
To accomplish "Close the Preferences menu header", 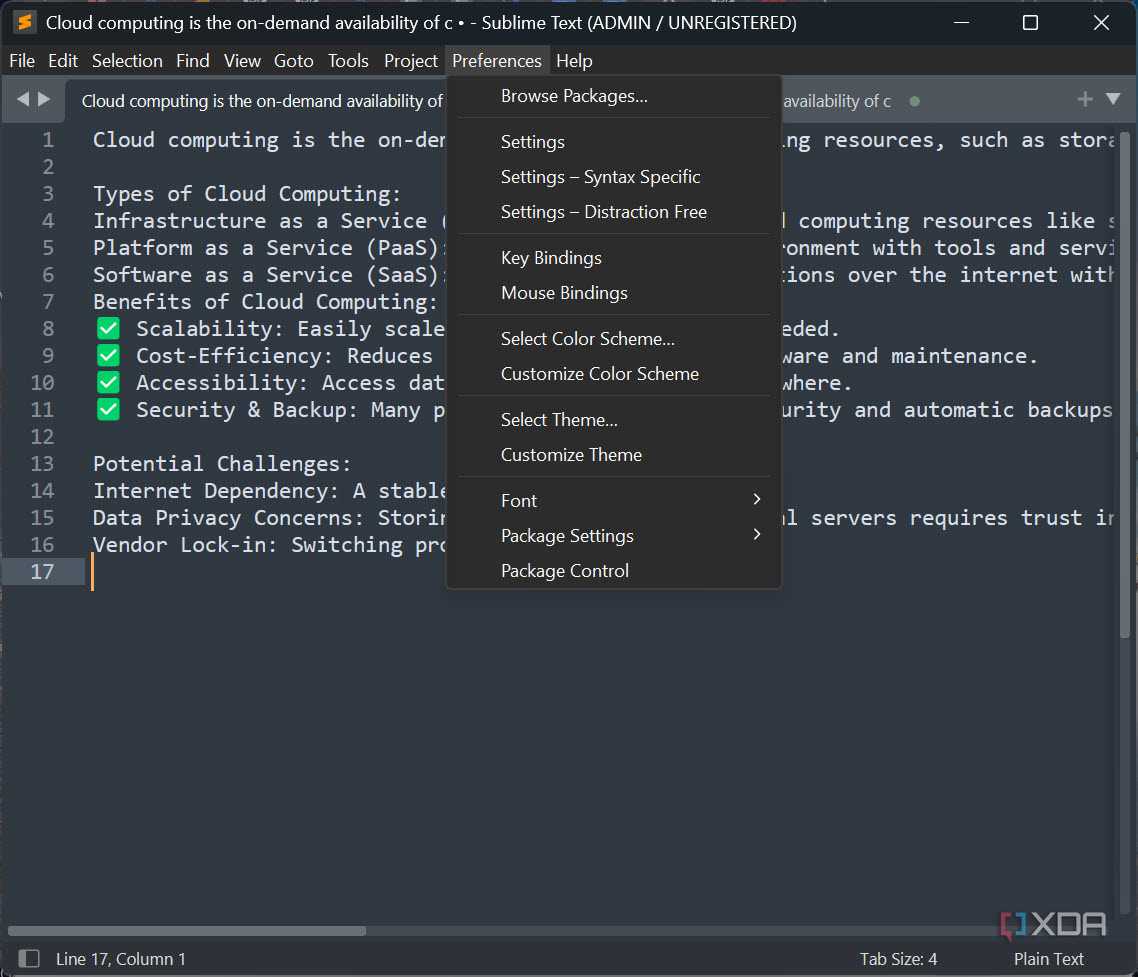I will pos(496,61).
